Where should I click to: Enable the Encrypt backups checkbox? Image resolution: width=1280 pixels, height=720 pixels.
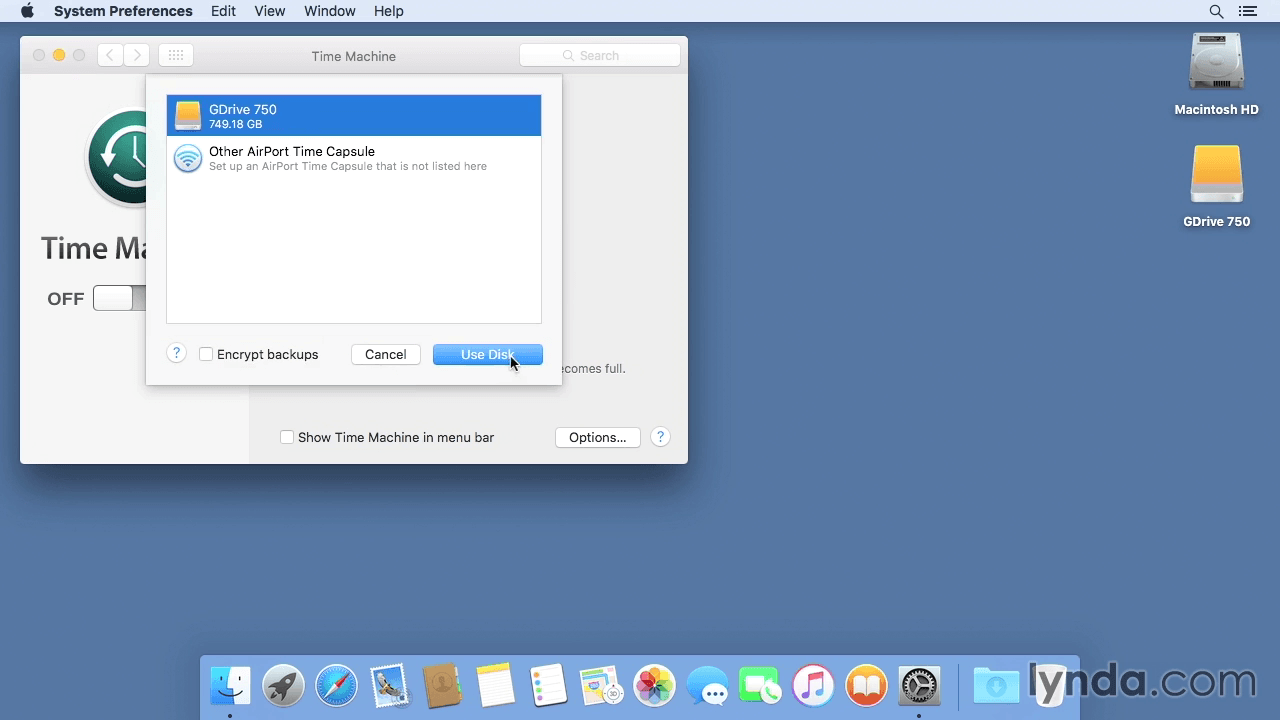click(x=206, y=354)
